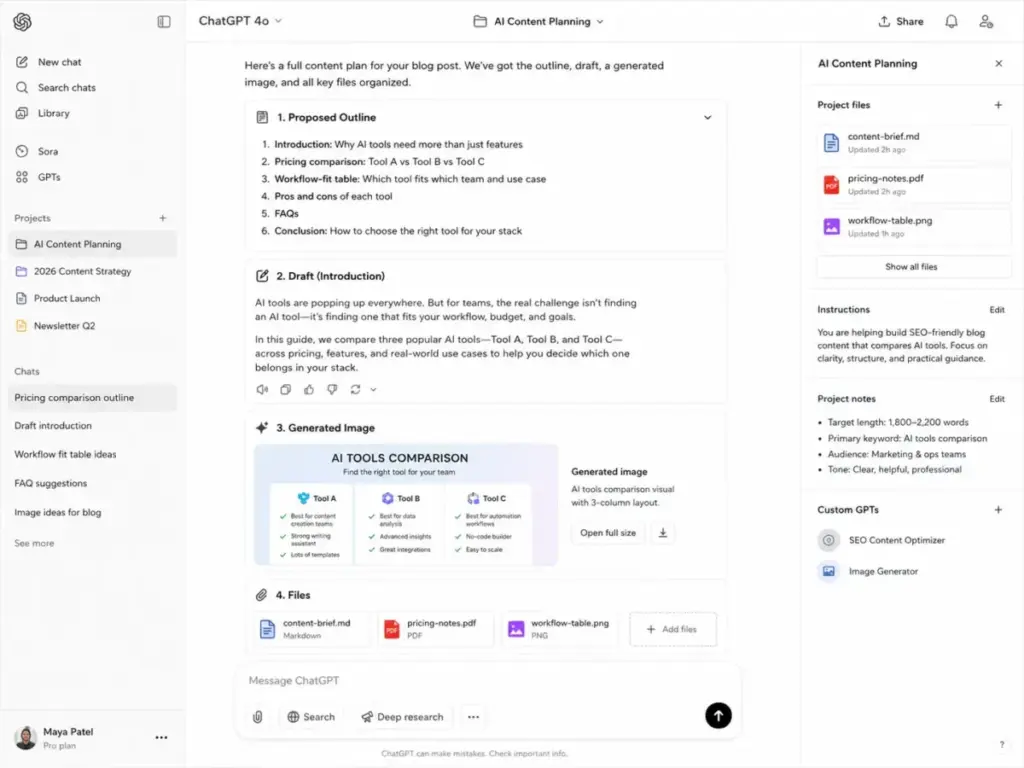Give the draft a thumbs down

[332, 389]
